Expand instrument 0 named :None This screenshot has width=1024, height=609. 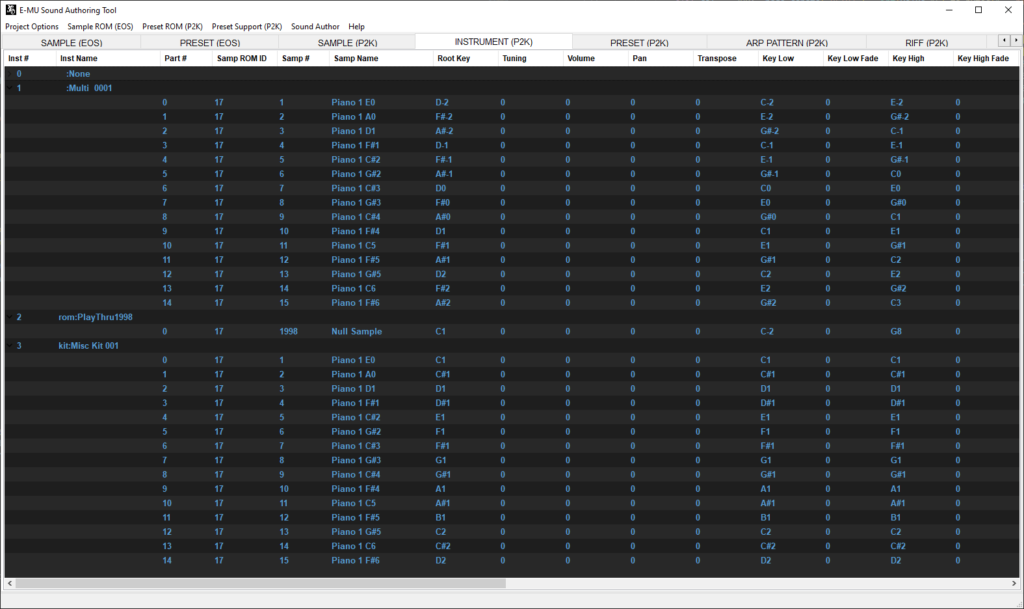tap(9, 74)
